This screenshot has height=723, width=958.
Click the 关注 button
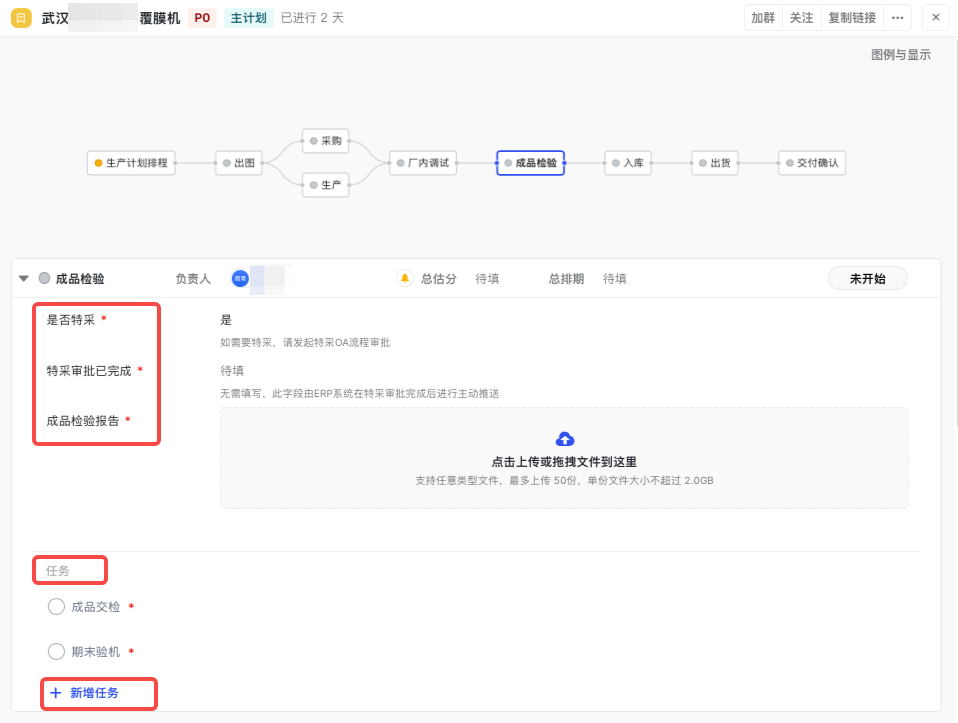click(x=801, y=18)
